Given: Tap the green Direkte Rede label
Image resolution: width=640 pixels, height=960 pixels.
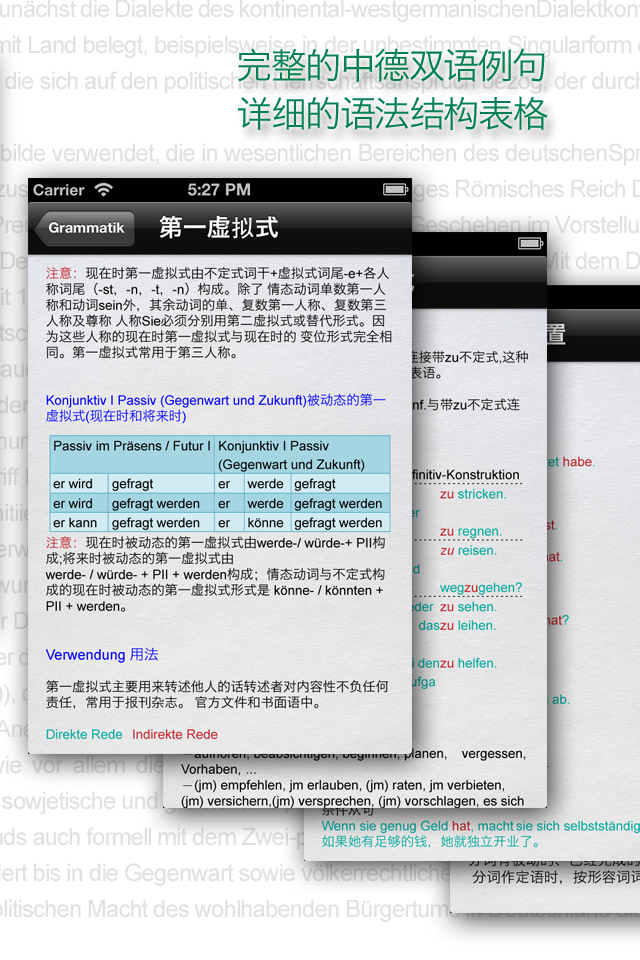Looking at the screenshot, I should tap(85, 734).
